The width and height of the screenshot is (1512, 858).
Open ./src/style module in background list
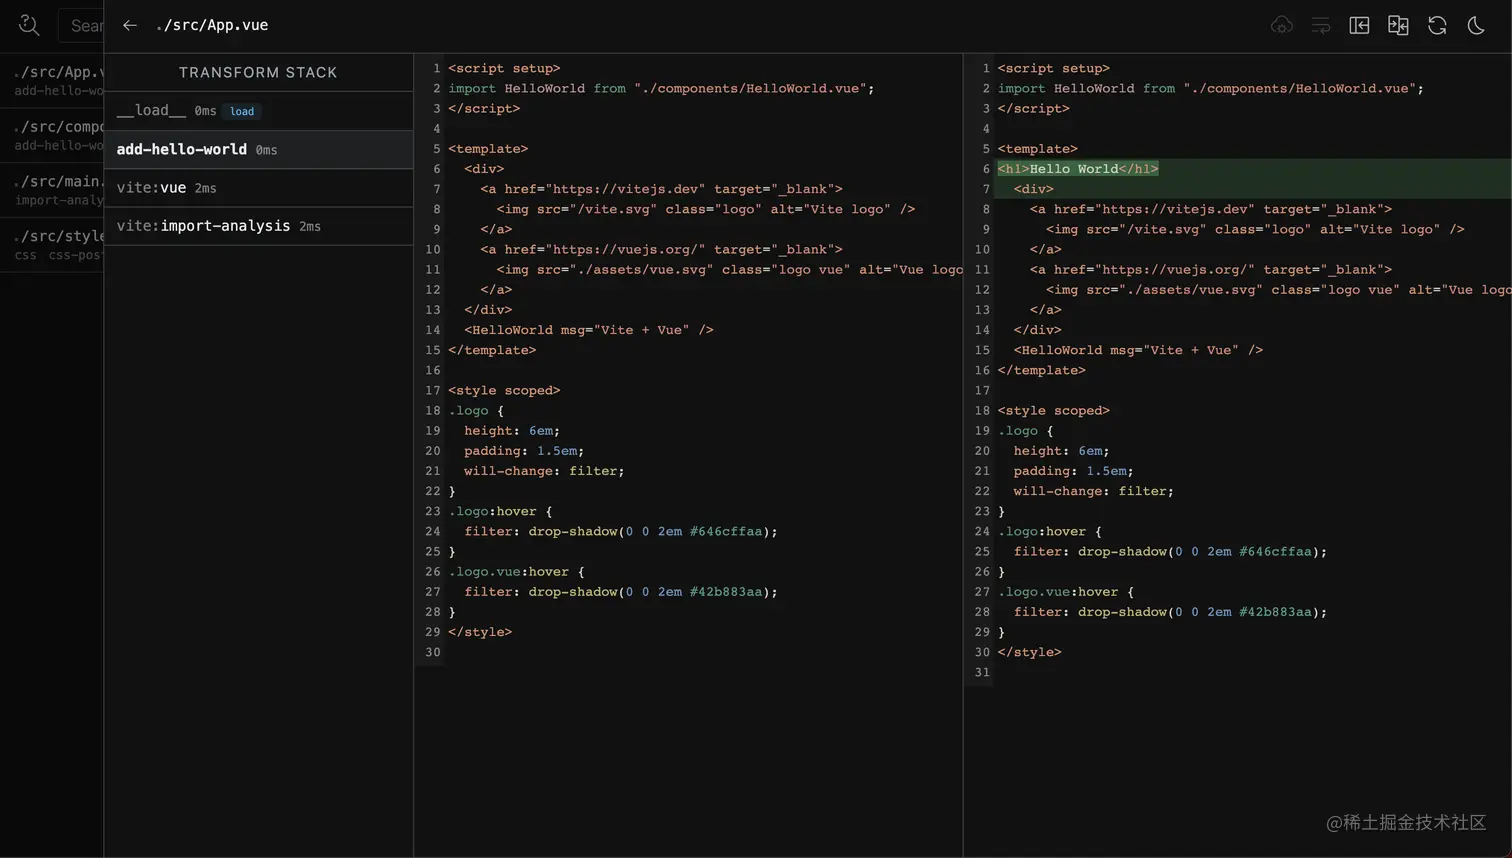52,245
